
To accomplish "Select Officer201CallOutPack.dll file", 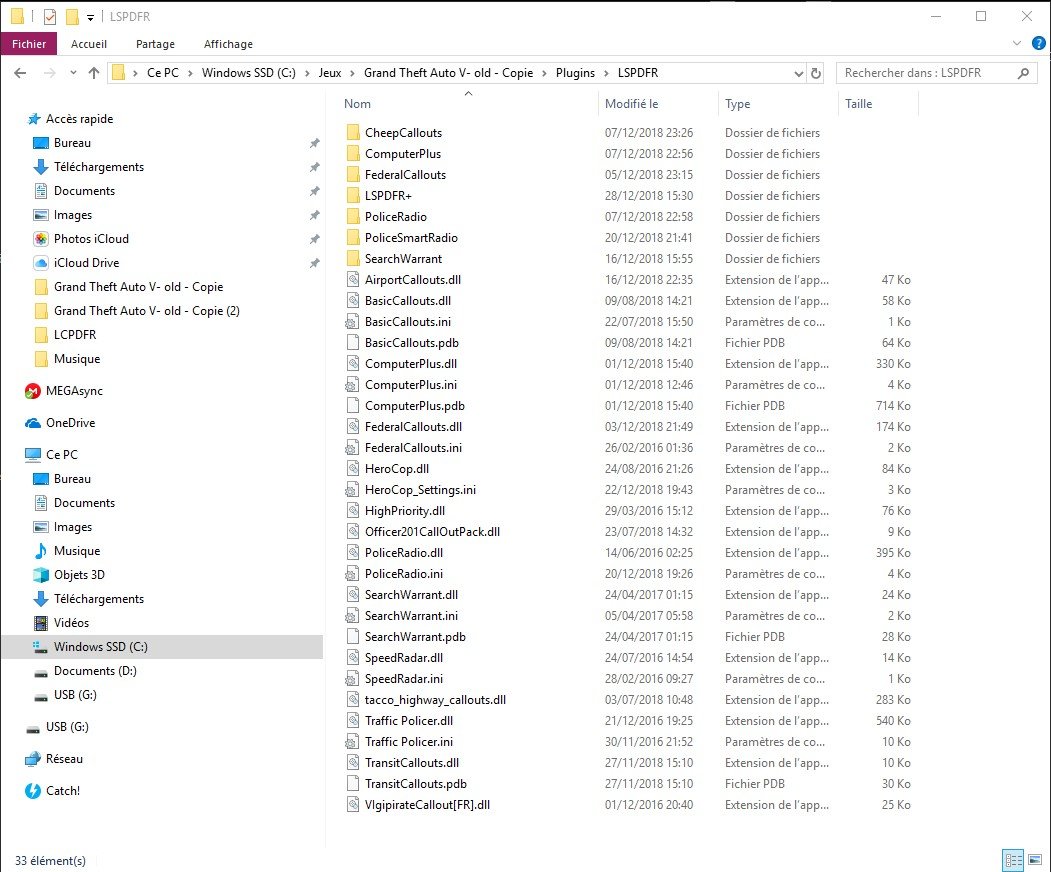I will tap(432, 532).
